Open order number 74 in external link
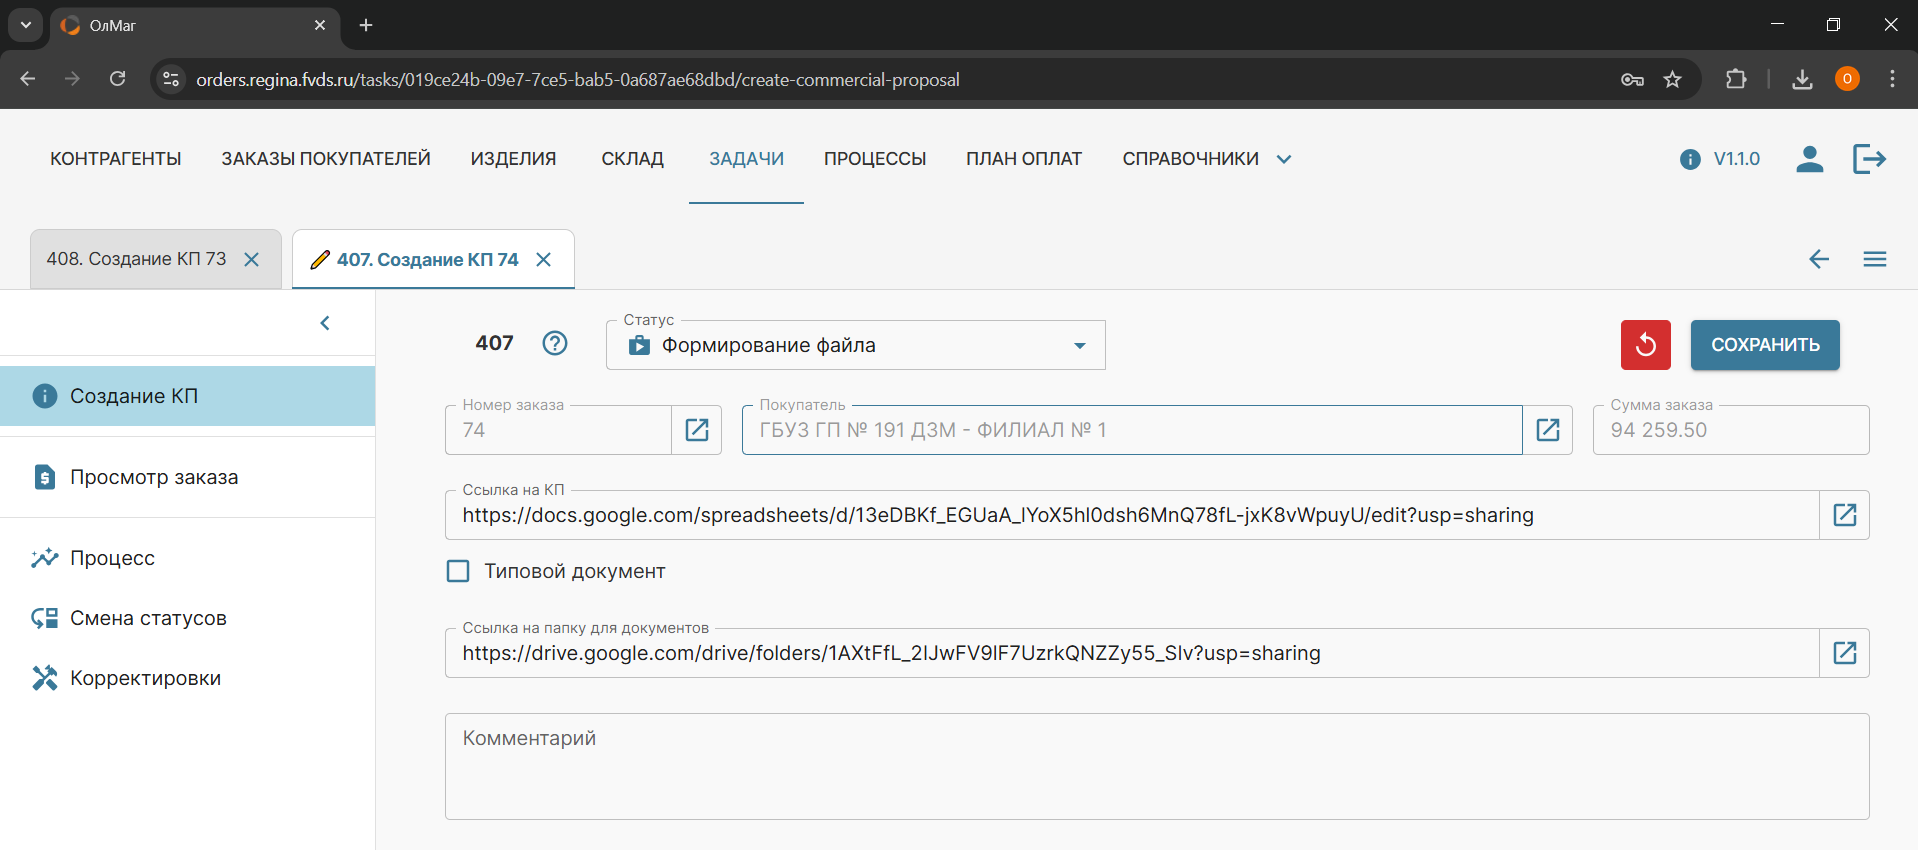 (x=696, y=430)
